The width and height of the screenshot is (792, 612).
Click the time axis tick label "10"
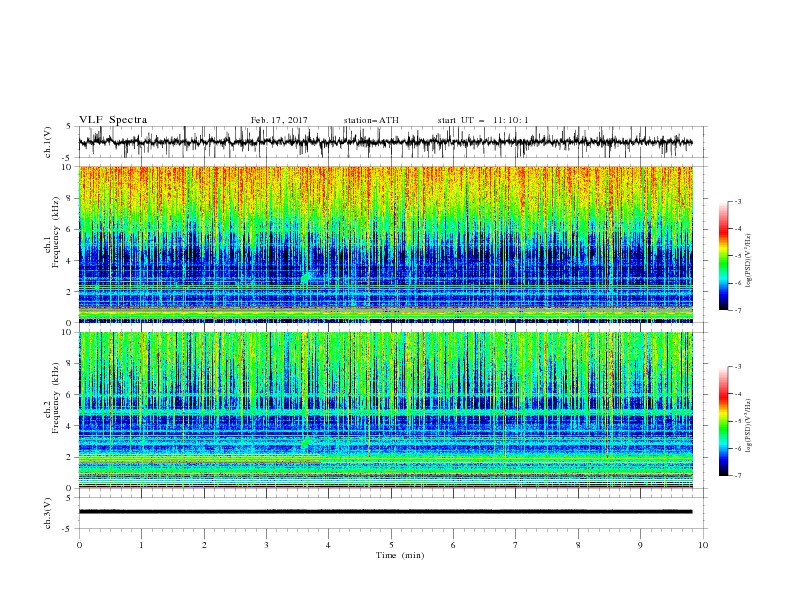pyautogui.click(x=703, y=545)
